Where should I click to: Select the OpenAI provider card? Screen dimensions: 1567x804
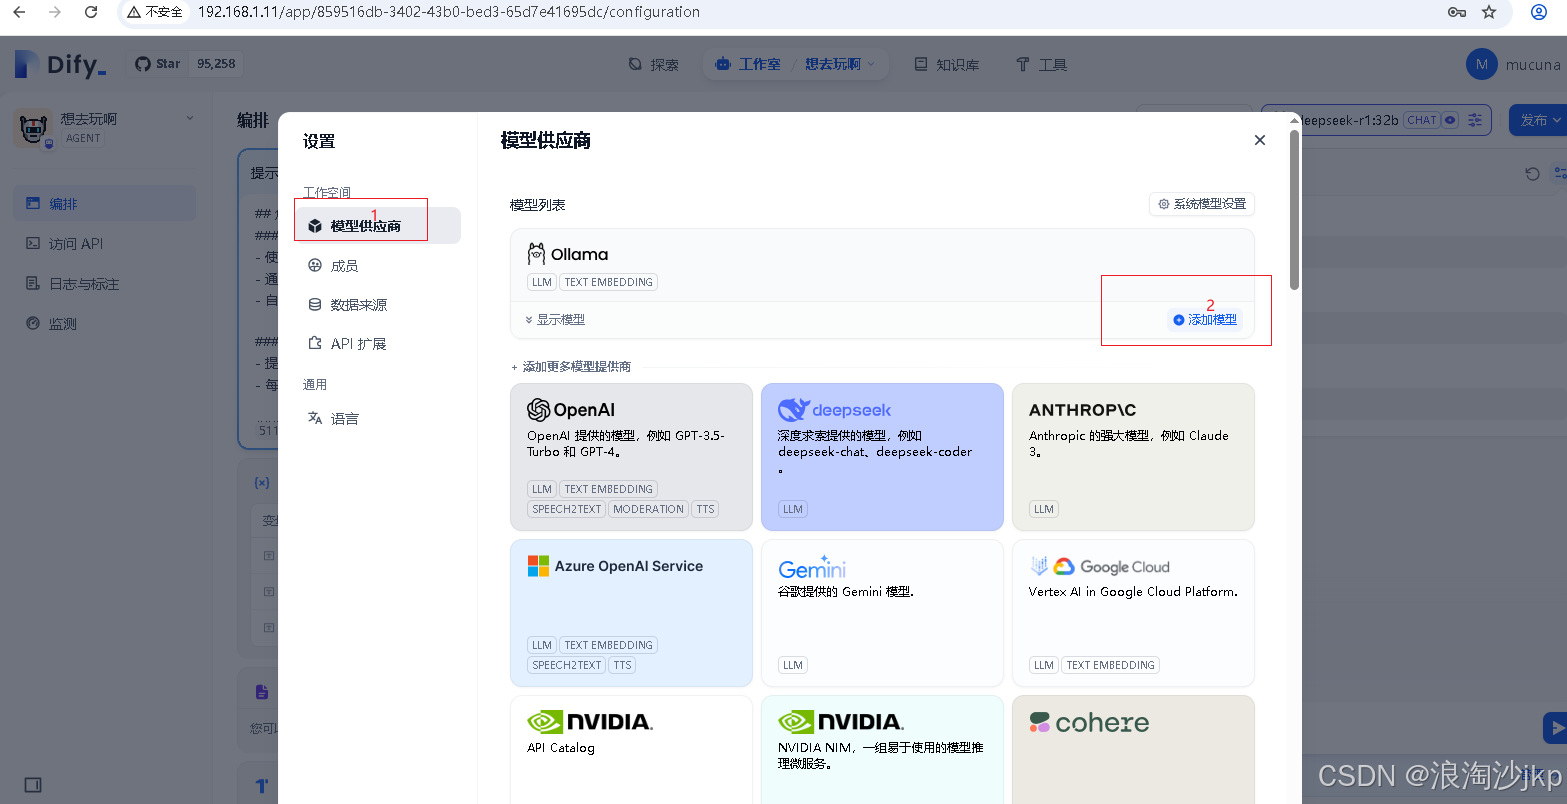[631, 457]
